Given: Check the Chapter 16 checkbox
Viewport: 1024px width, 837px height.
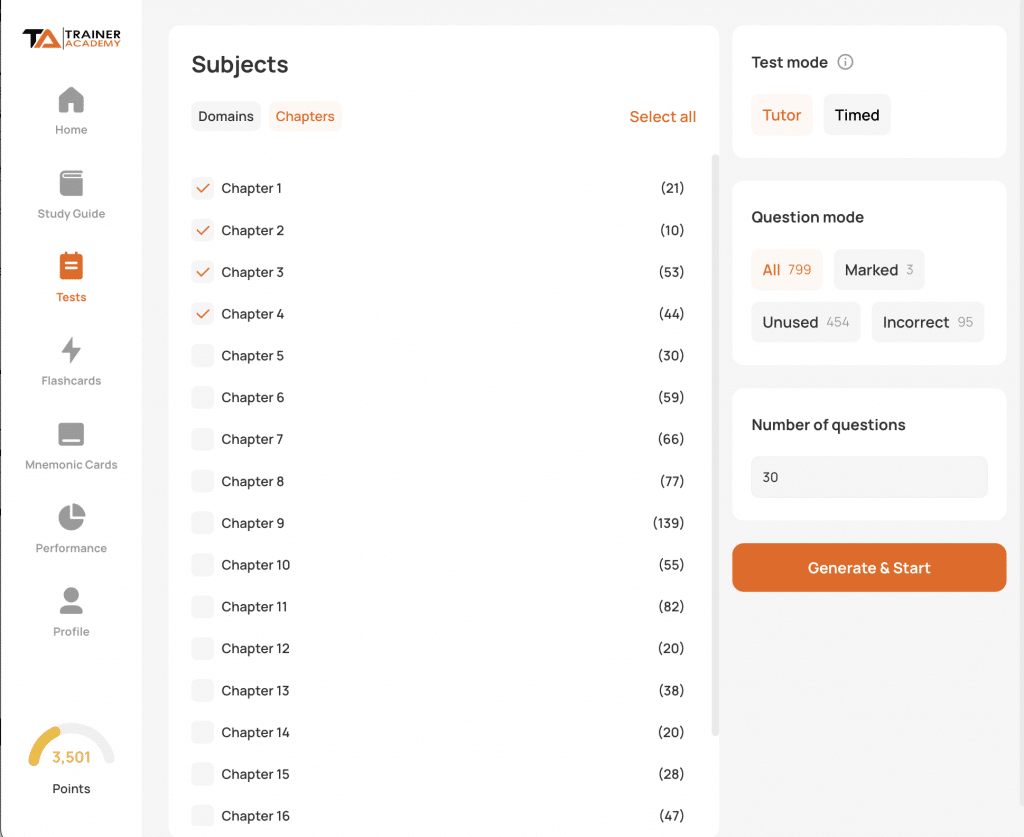Looking at the screenshot, I should point(203,816).
